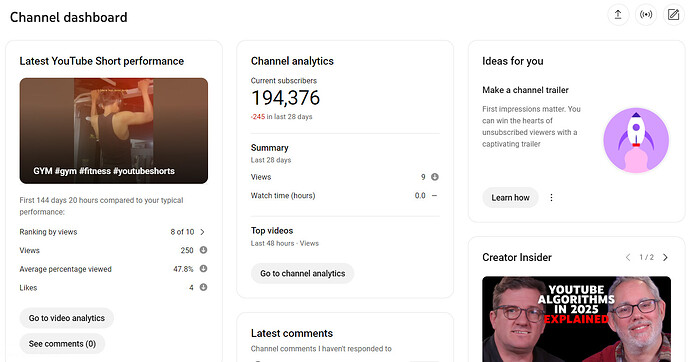The width and height of the screenshot is (690, 362).
Task: Click the Channel analytics heading
Action: click(x=292, y=61)
